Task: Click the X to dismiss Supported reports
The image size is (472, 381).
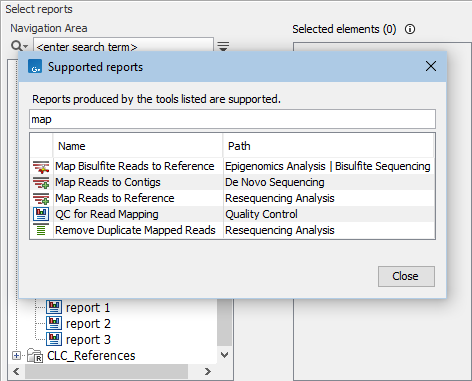Action: tap(431, 66)
